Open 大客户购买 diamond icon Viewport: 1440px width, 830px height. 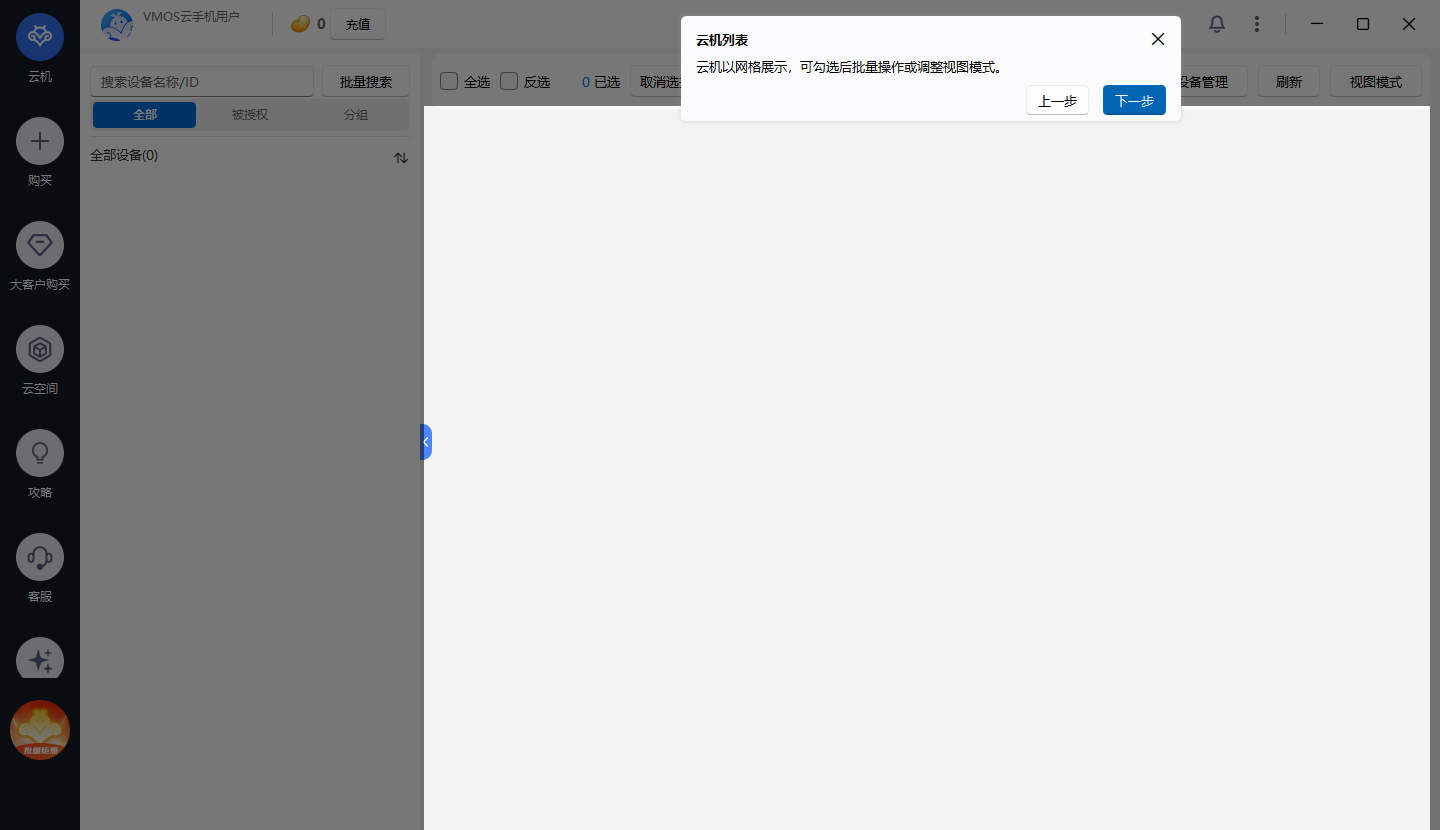tap(40, 245)
